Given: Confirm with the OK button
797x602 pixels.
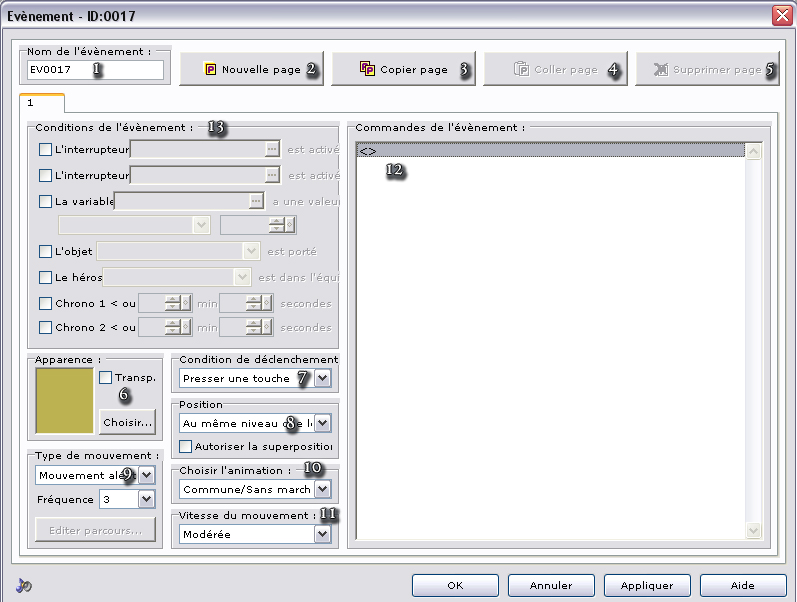Looking at the screenshot, I should pos(454,585).
